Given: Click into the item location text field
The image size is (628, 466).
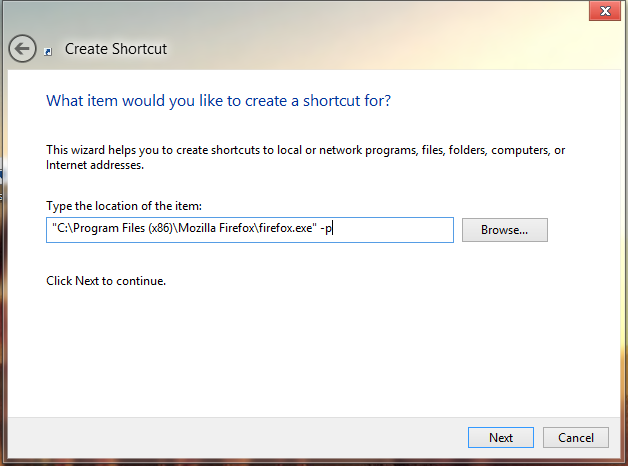Looking at the screenshot, I should point(250,230).
